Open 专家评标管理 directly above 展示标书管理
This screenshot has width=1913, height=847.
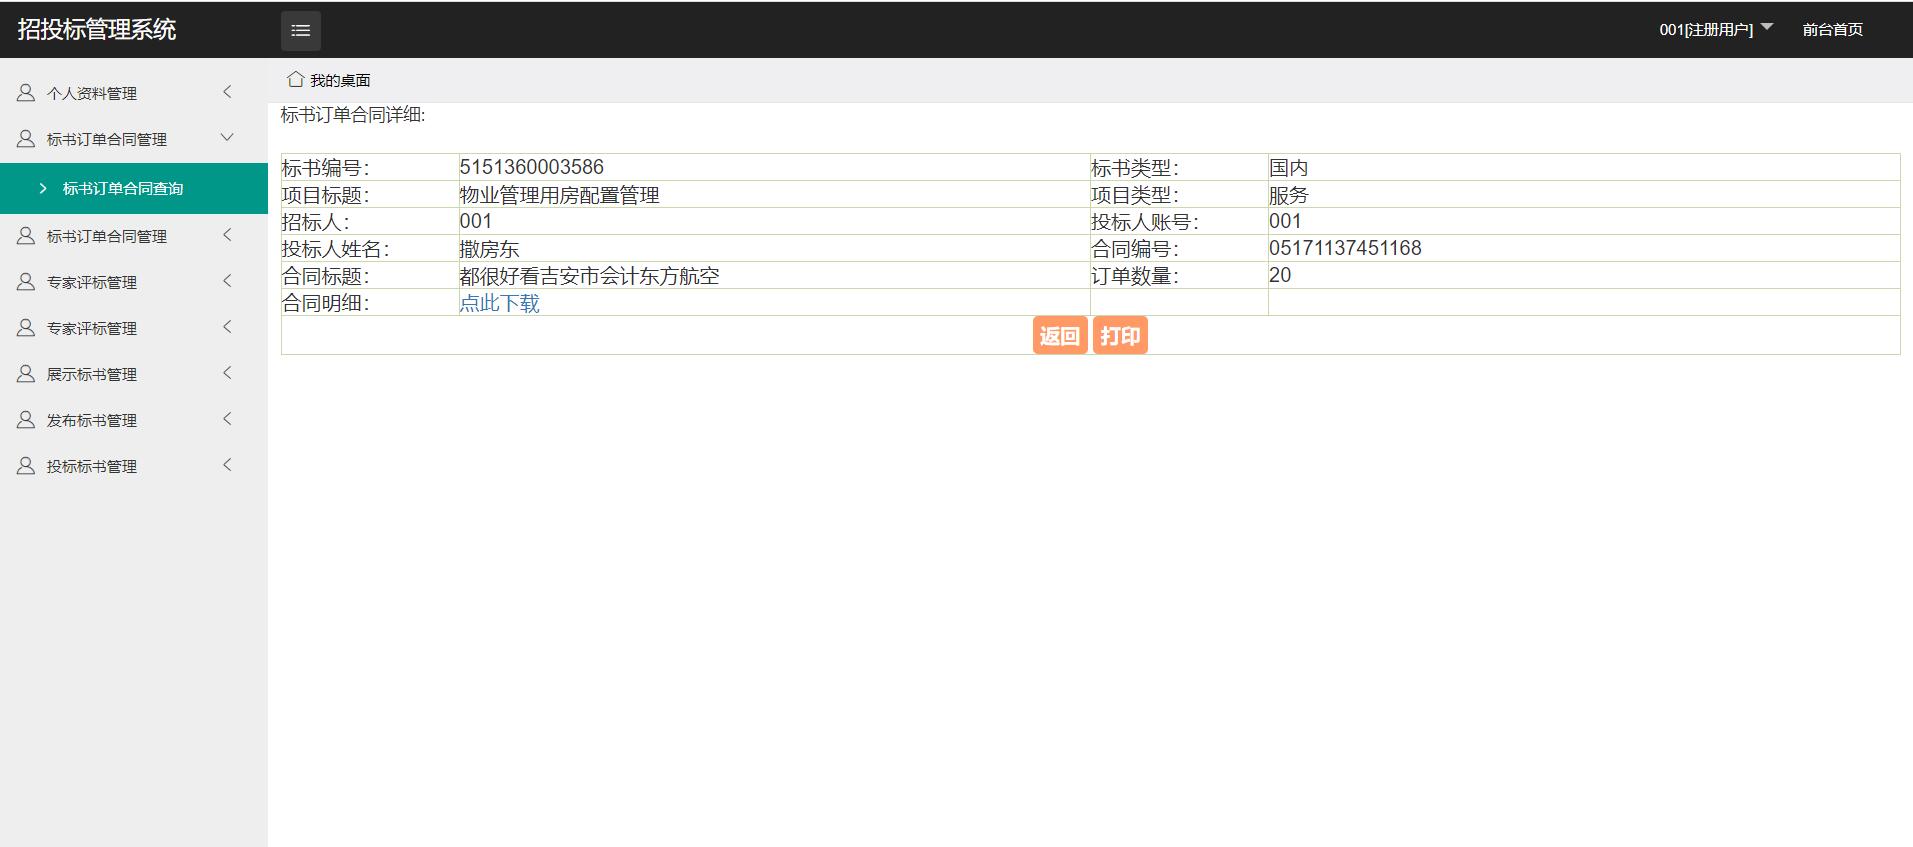[134, 328]
